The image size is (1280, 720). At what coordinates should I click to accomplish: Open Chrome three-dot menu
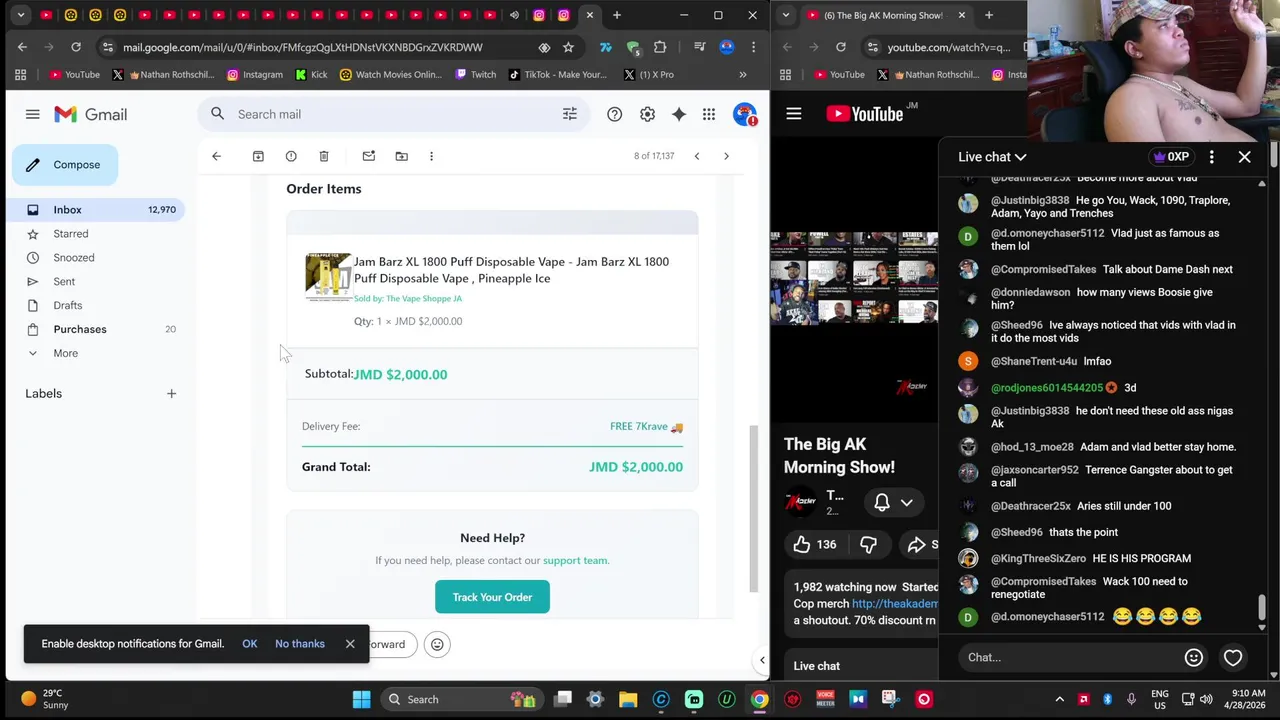pyautogui.click(x=753, y=47)
